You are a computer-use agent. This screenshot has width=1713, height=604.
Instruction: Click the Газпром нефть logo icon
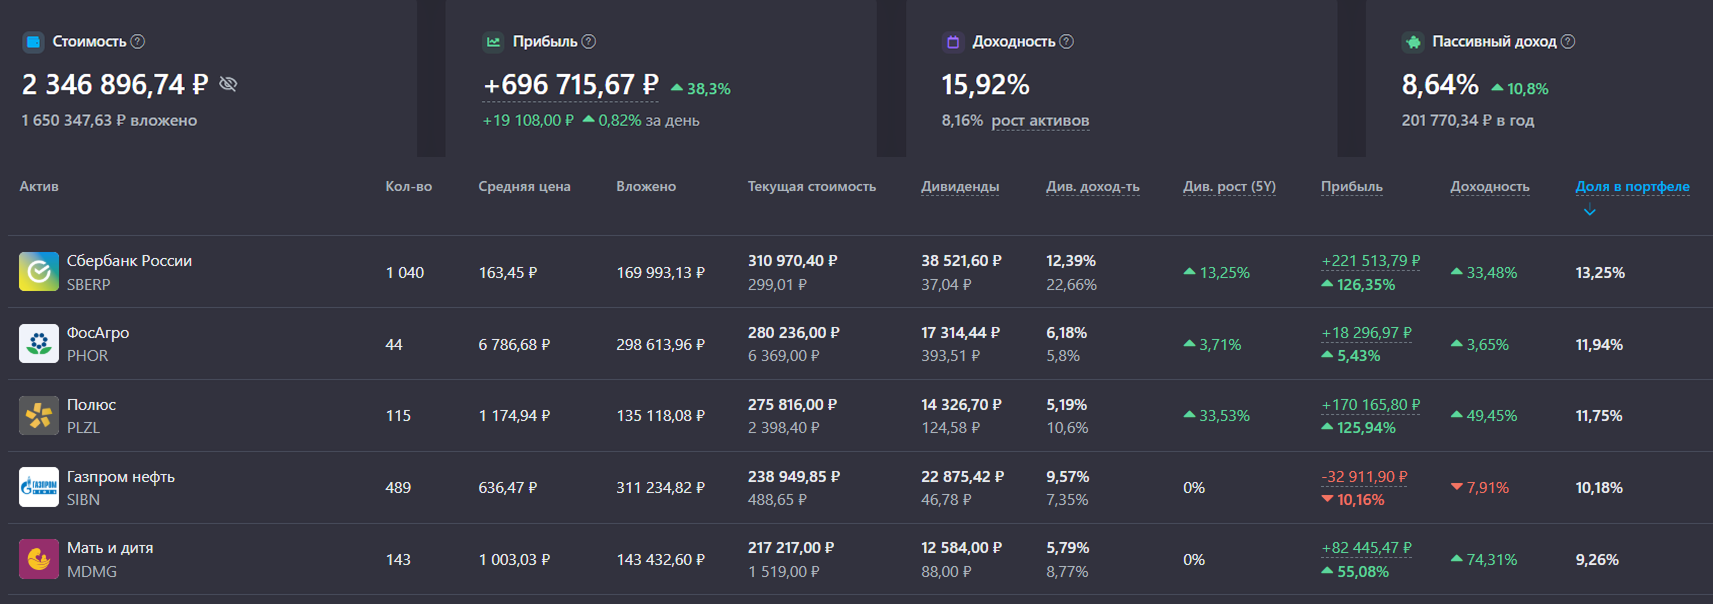[39, 488]
